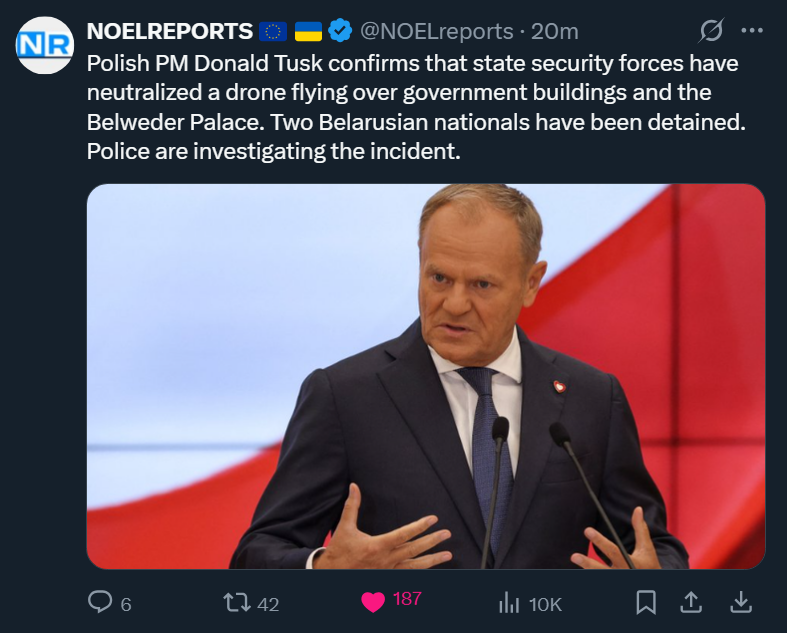Click the reply speech bubble icon

(100, 602)
